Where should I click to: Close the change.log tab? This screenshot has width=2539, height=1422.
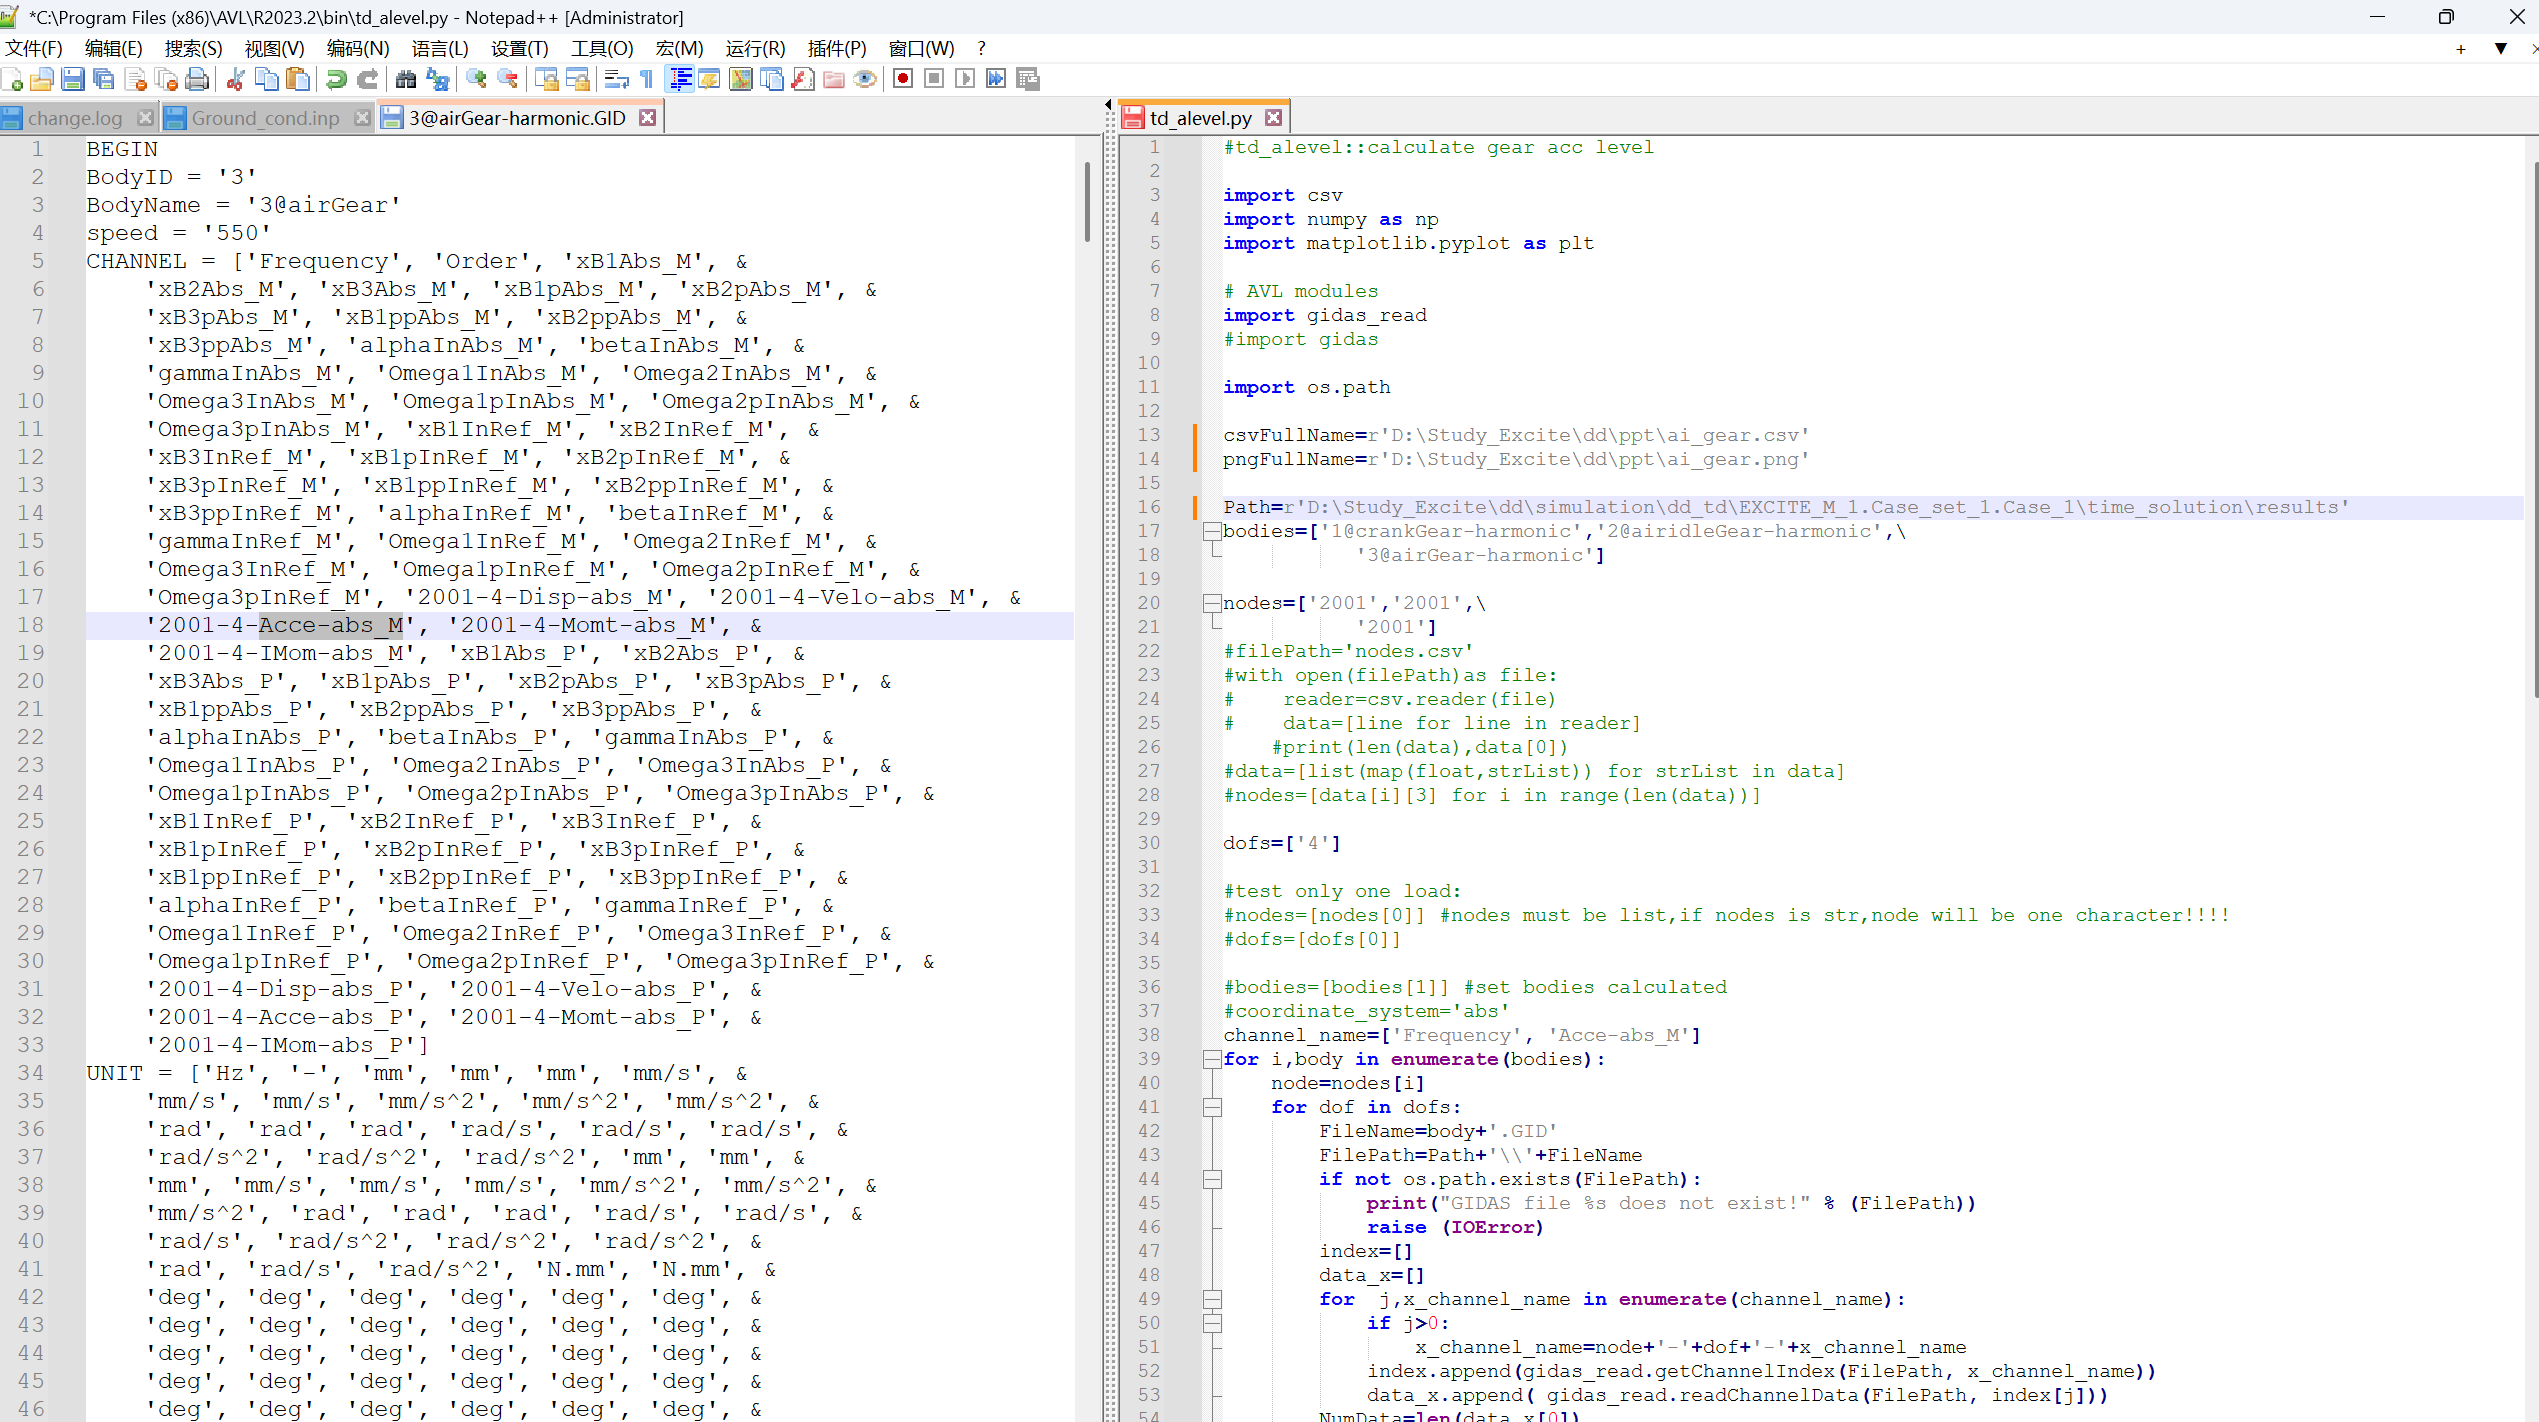[x=146, y=118]
